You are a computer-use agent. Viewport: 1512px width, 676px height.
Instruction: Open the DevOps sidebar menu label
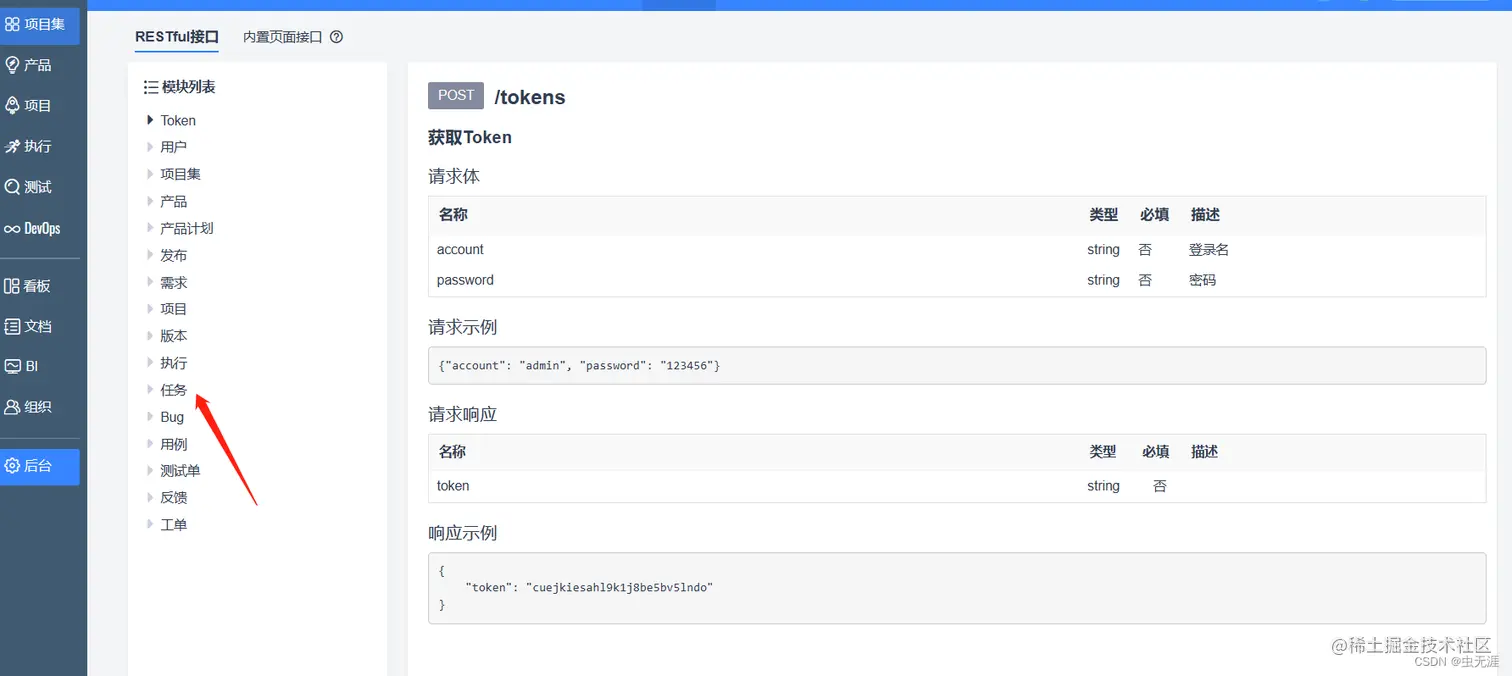pos(43,229)
